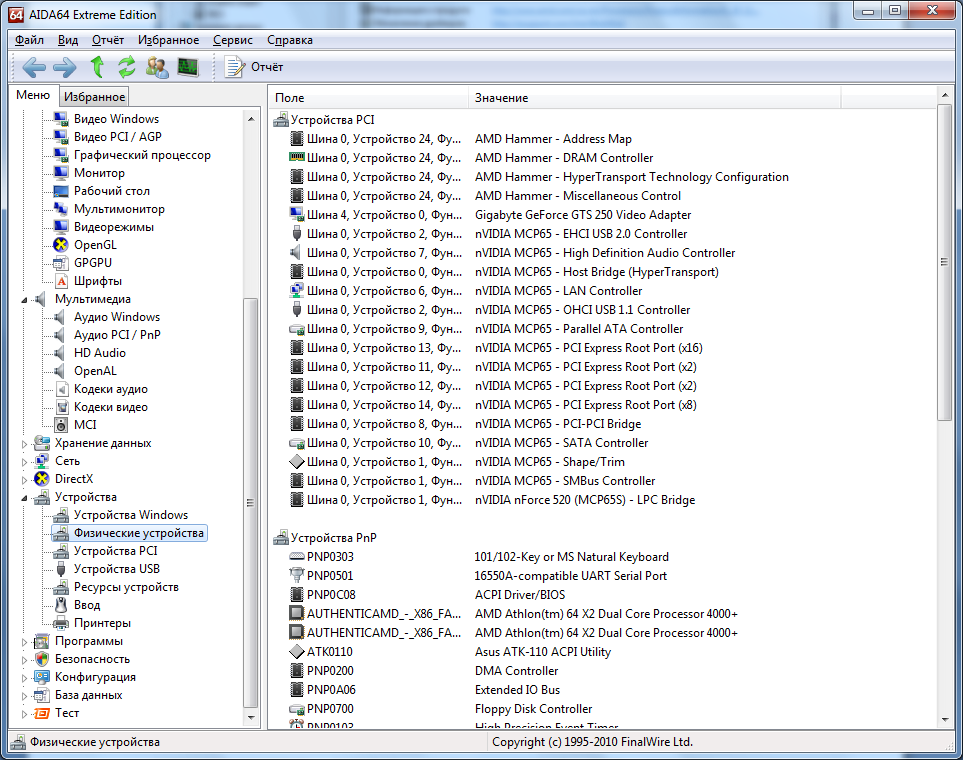Click the Графический процессор icon
The height and width of the screenshot is (760, 963).
(60, 155)
